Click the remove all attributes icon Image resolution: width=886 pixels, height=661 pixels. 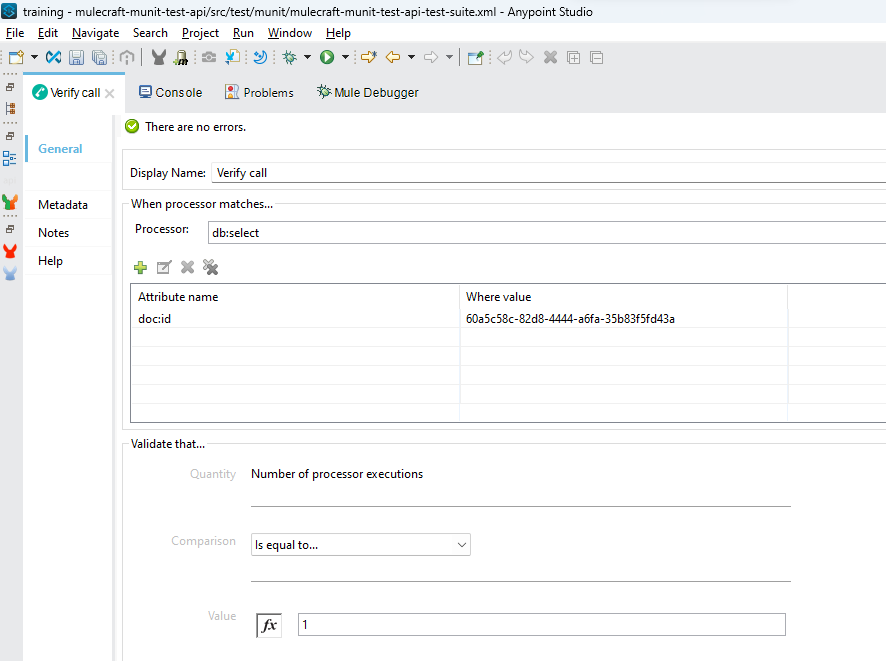point(210,267)
